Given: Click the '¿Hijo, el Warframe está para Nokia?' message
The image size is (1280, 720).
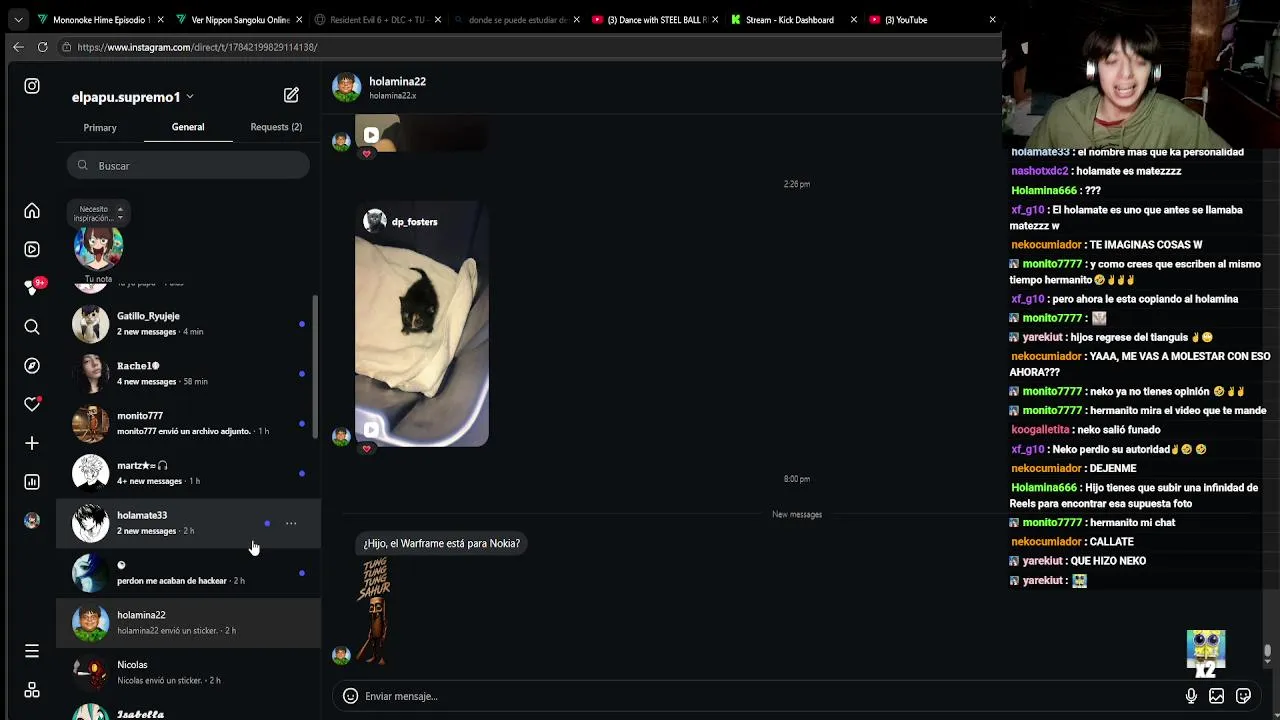Looking at the screenshot, I should pos(441,543).
